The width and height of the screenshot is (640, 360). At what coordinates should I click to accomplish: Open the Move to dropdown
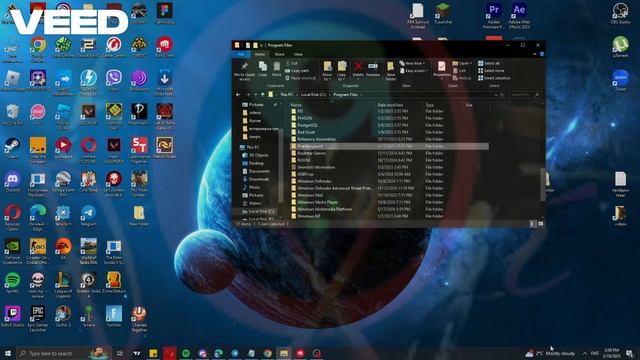tap(327, 71)
